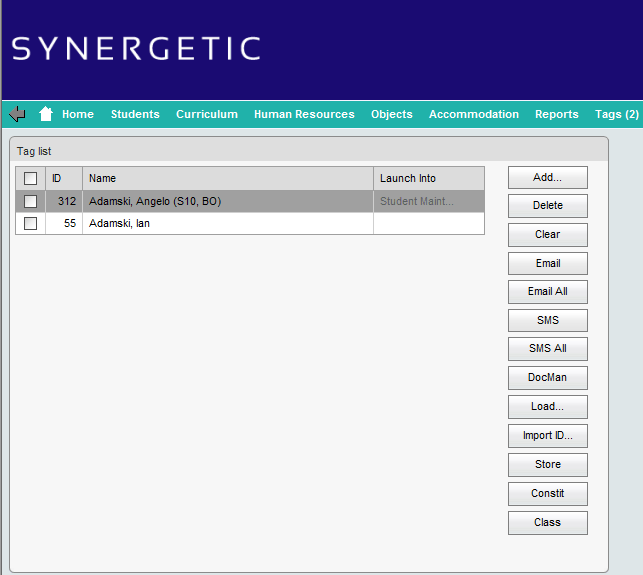
Task: Click the Class button
Action: [x=547, y=523]
